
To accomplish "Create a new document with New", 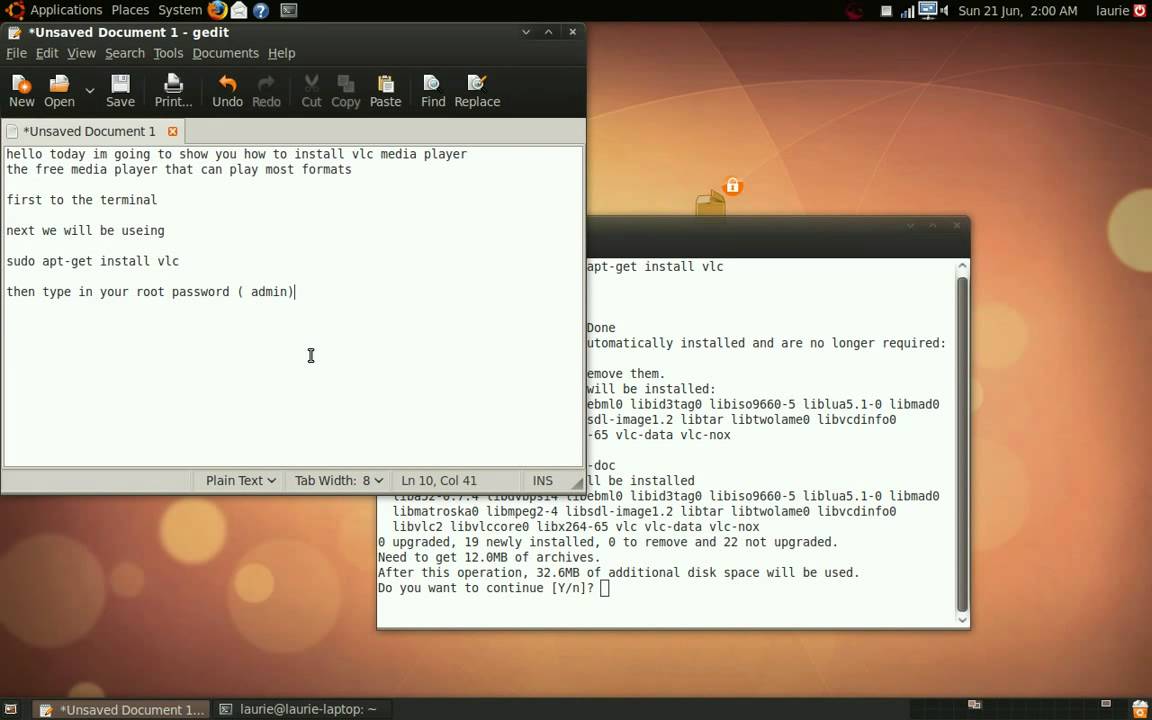I will tap(21, 91).
